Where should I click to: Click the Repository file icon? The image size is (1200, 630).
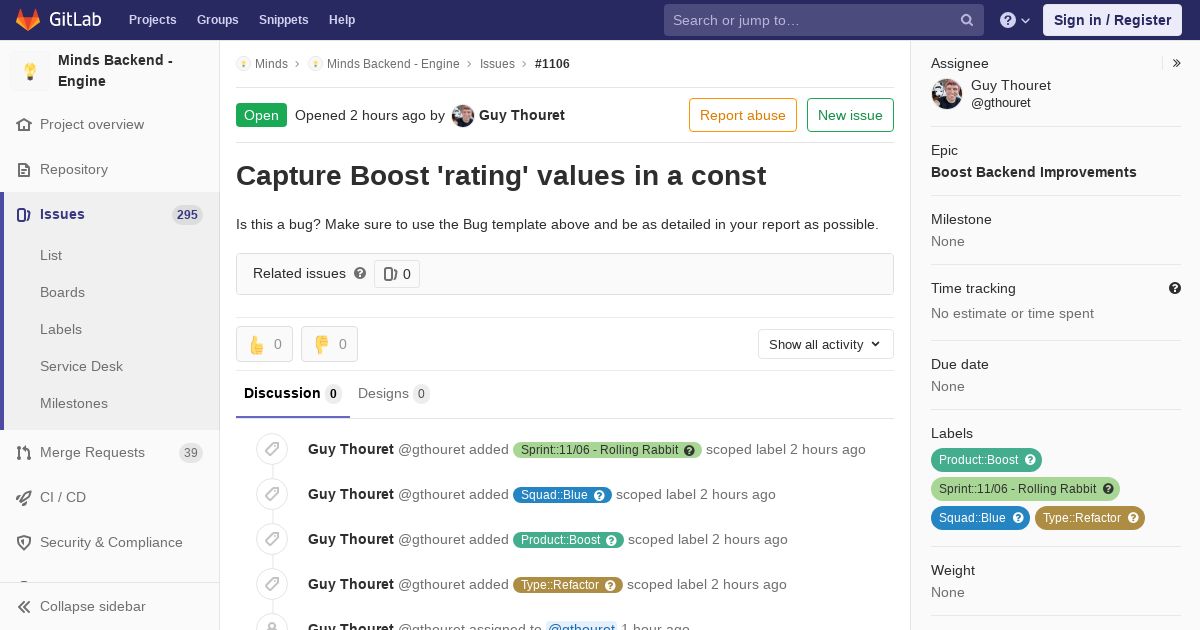click(24, 170)
